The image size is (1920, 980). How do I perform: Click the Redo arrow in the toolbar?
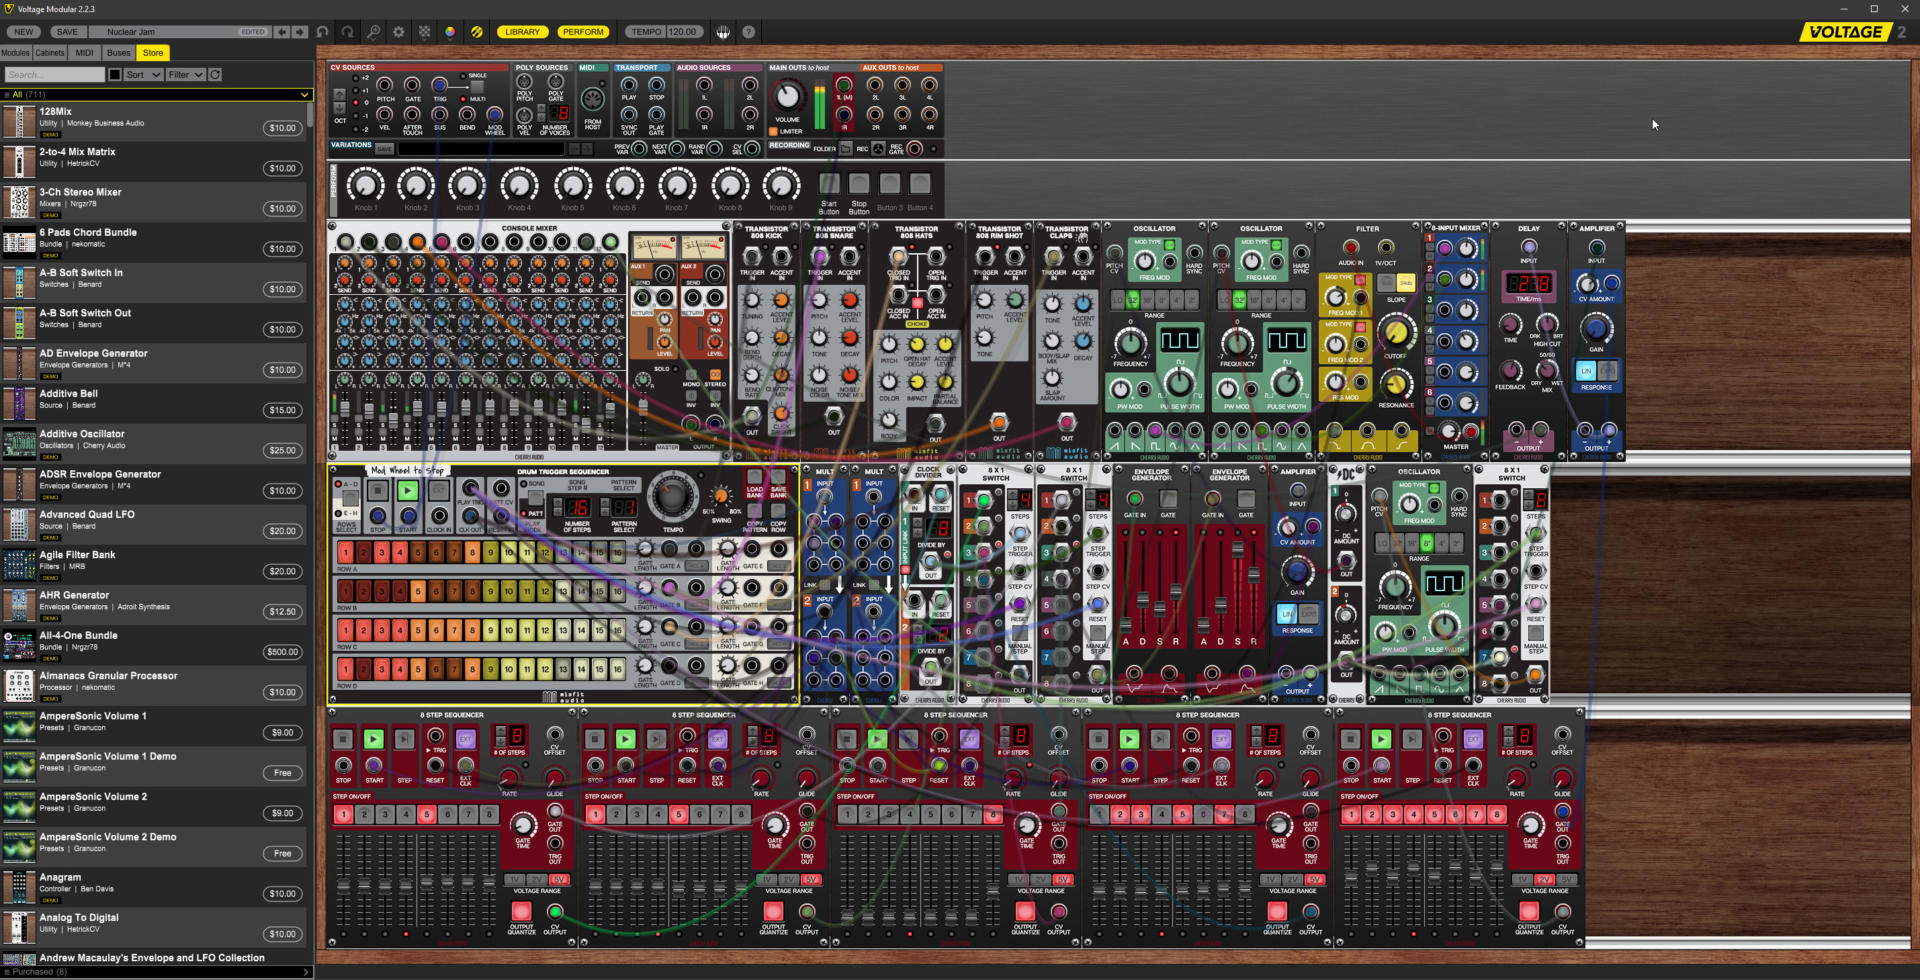click(347, 31)
